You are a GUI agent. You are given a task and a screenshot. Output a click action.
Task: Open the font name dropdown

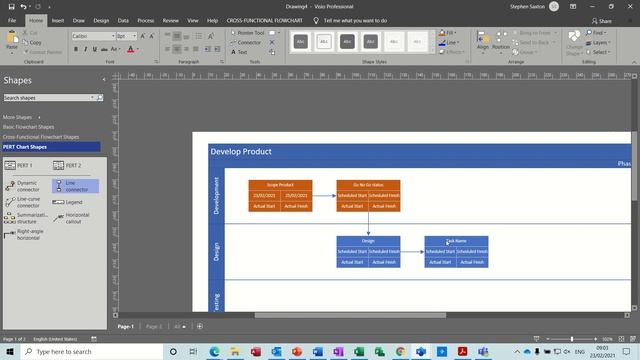pyautogui.click(x=113, y=36)
